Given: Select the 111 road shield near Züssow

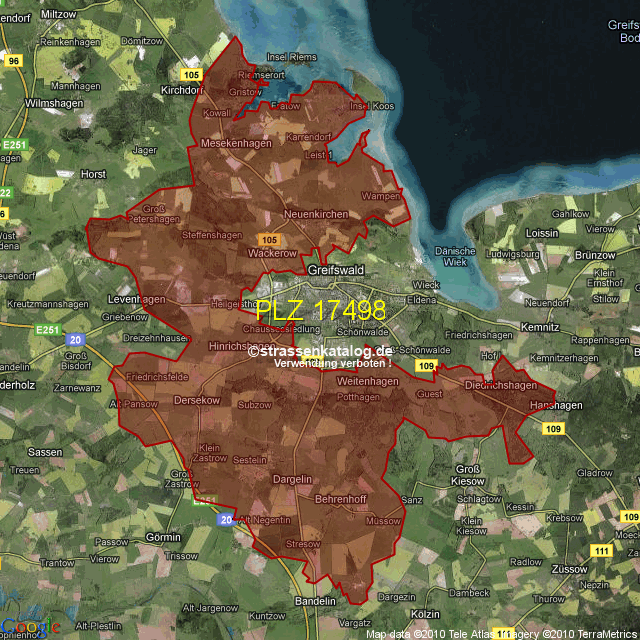Looking at the screenshot, I should click(600, 551).
